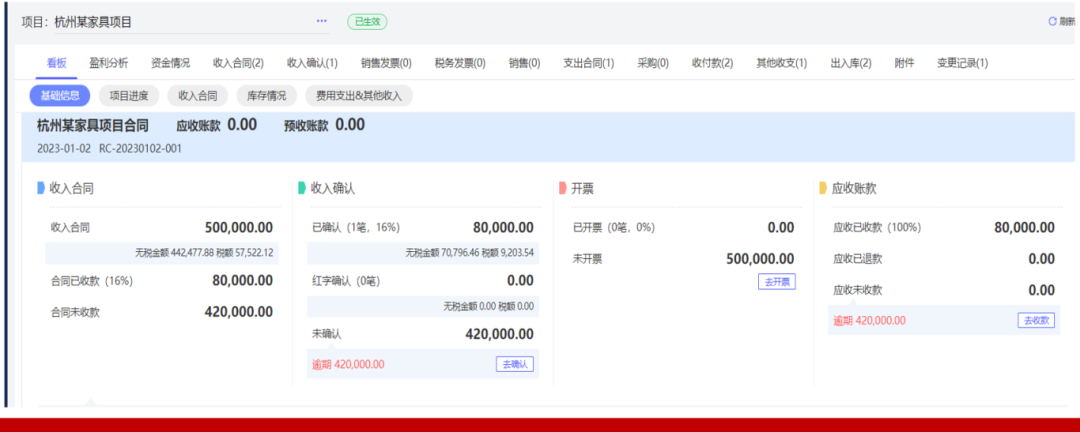Open the 采购(0) tab
Screen dimensions: 1080x432
653,63
